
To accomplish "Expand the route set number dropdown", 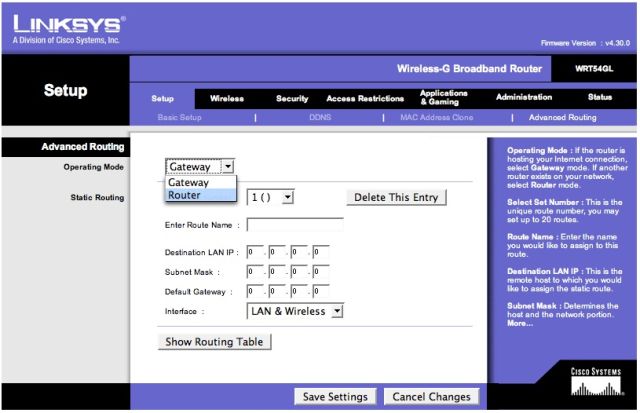I will click(271, 197).
